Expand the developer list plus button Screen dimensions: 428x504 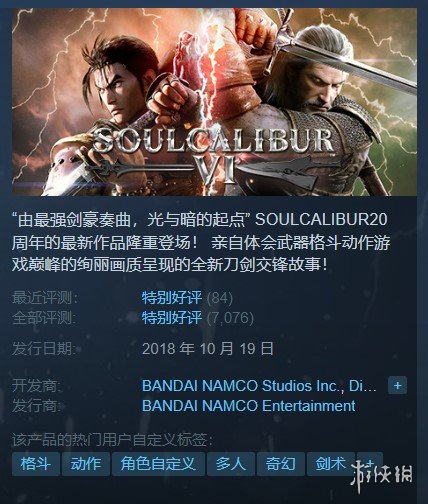[397, 386]
